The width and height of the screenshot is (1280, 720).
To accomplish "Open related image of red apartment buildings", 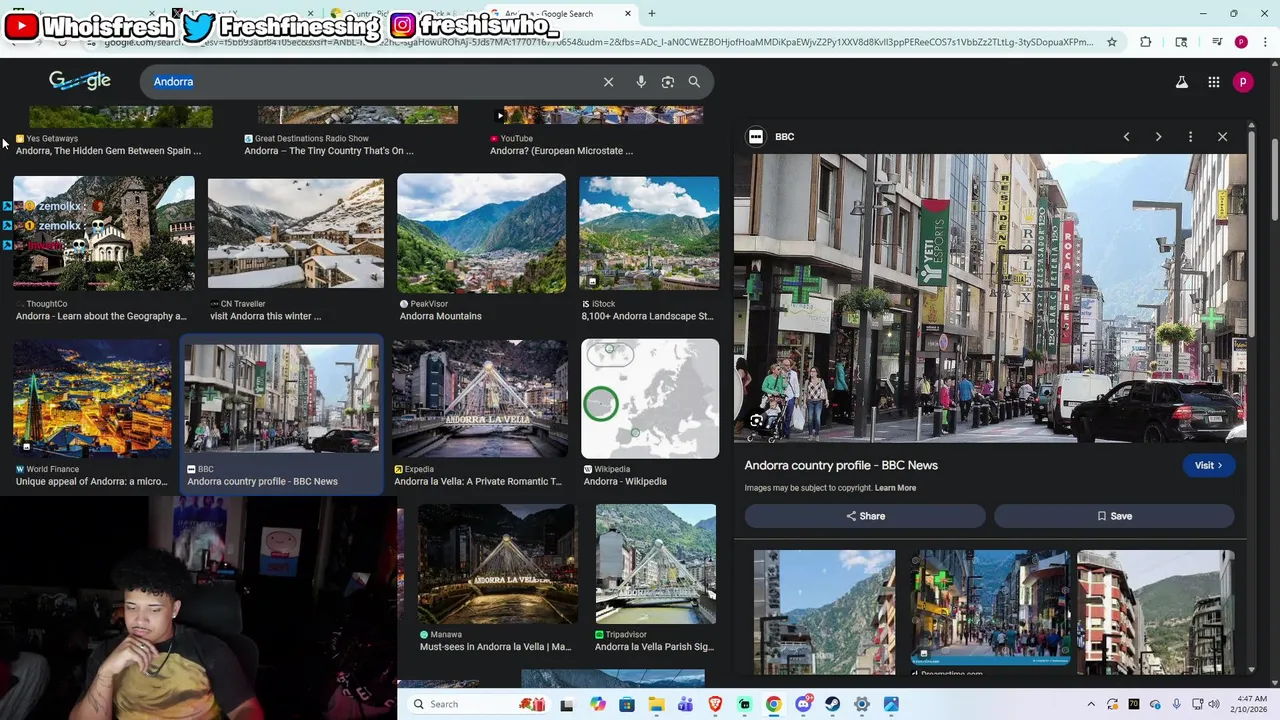I will pos(1156,610).
